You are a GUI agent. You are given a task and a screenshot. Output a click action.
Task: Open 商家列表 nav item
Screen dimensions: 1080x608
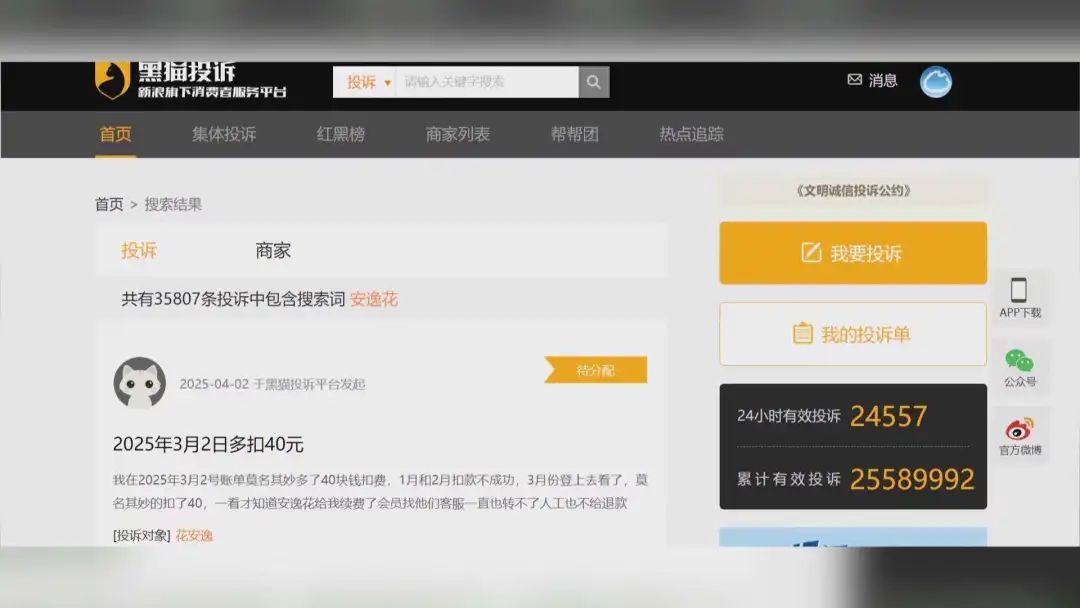[457, 134]
